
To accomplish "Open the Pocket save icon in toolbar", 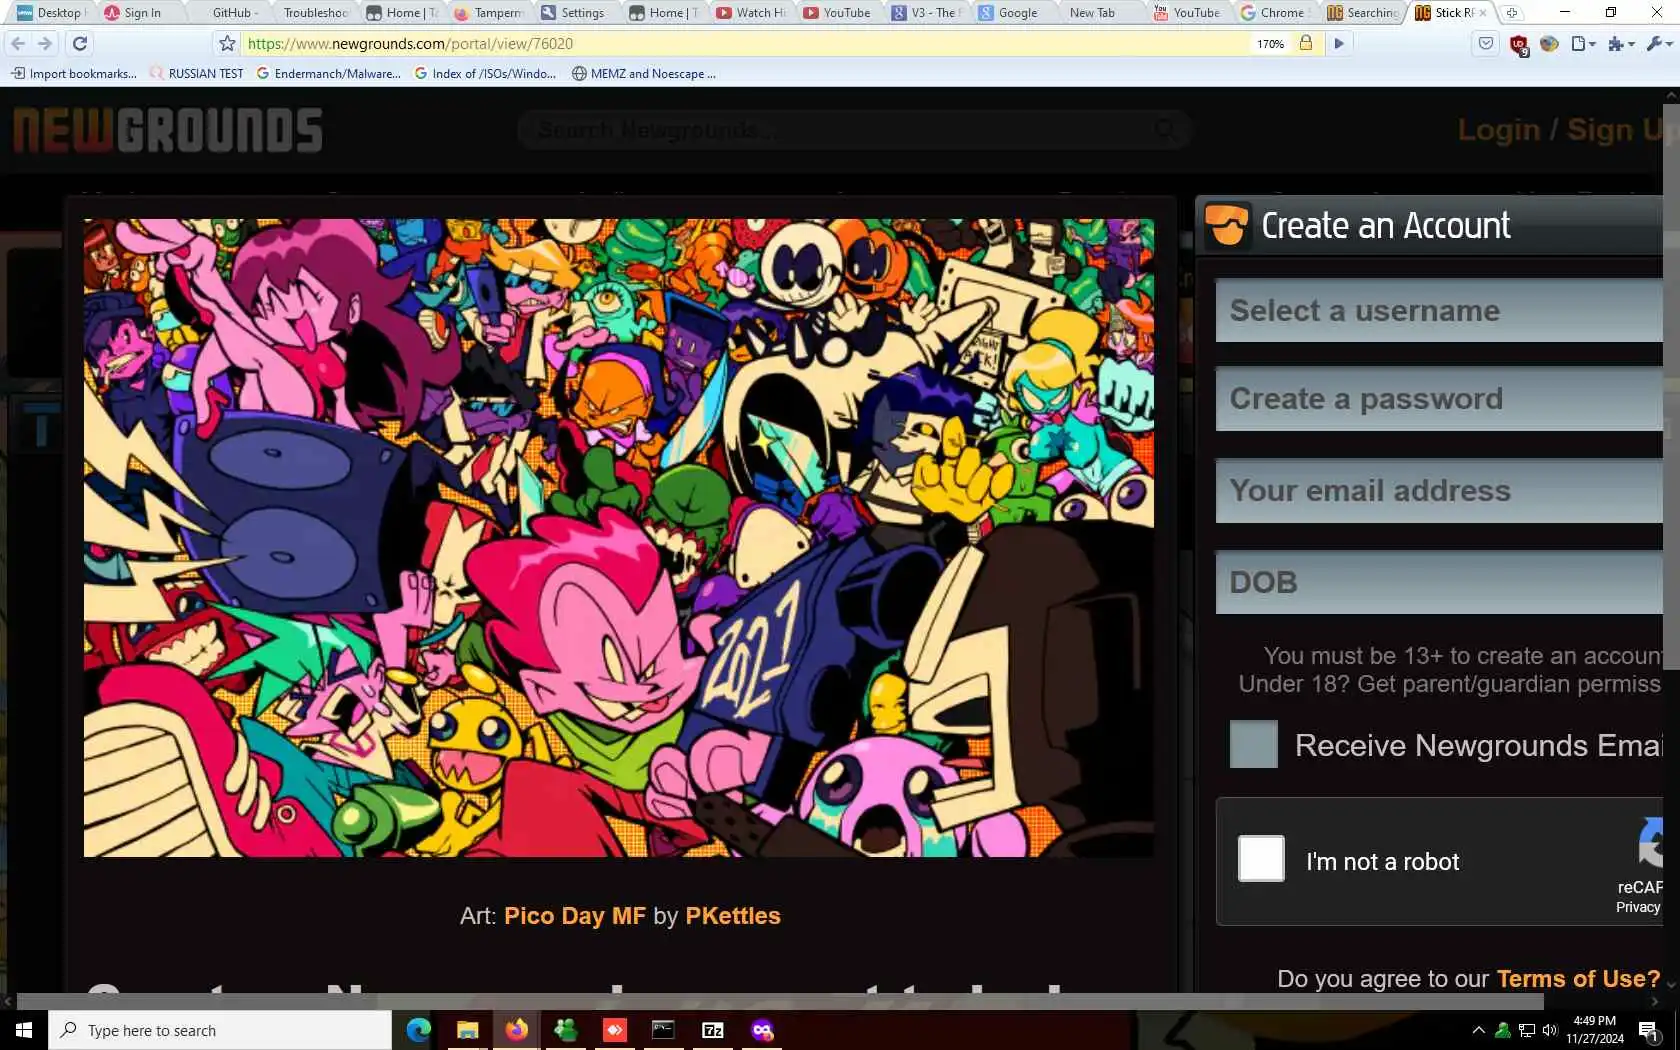I will point(1486,43).
